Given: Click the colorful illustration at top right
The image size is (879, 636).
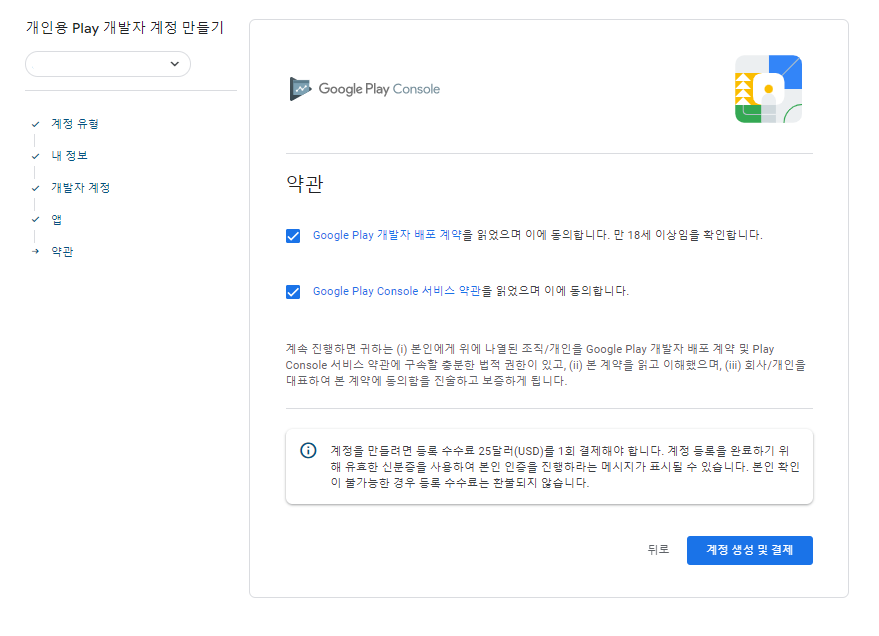Looking at the screenshot, I should pos(769,89).
